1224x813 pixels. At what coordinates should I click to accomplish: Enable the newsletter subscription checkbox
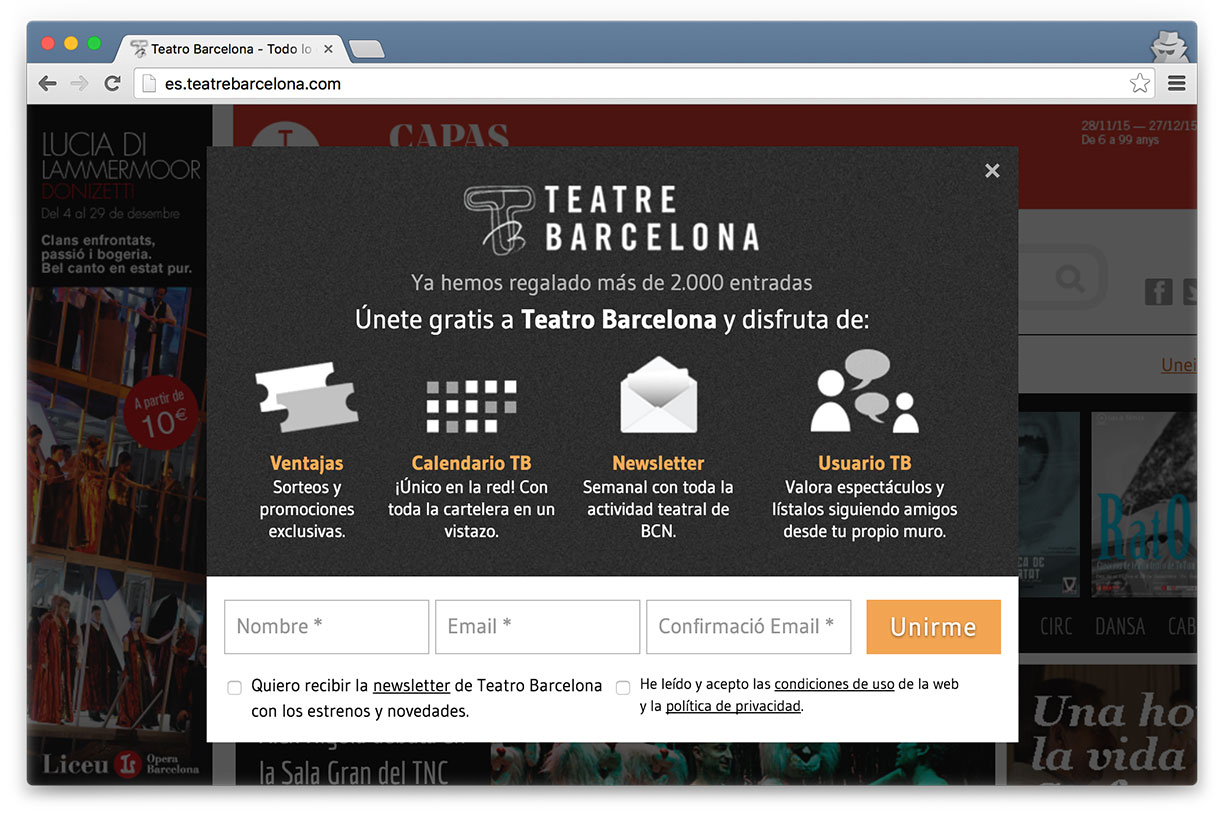tap(234, 688)
